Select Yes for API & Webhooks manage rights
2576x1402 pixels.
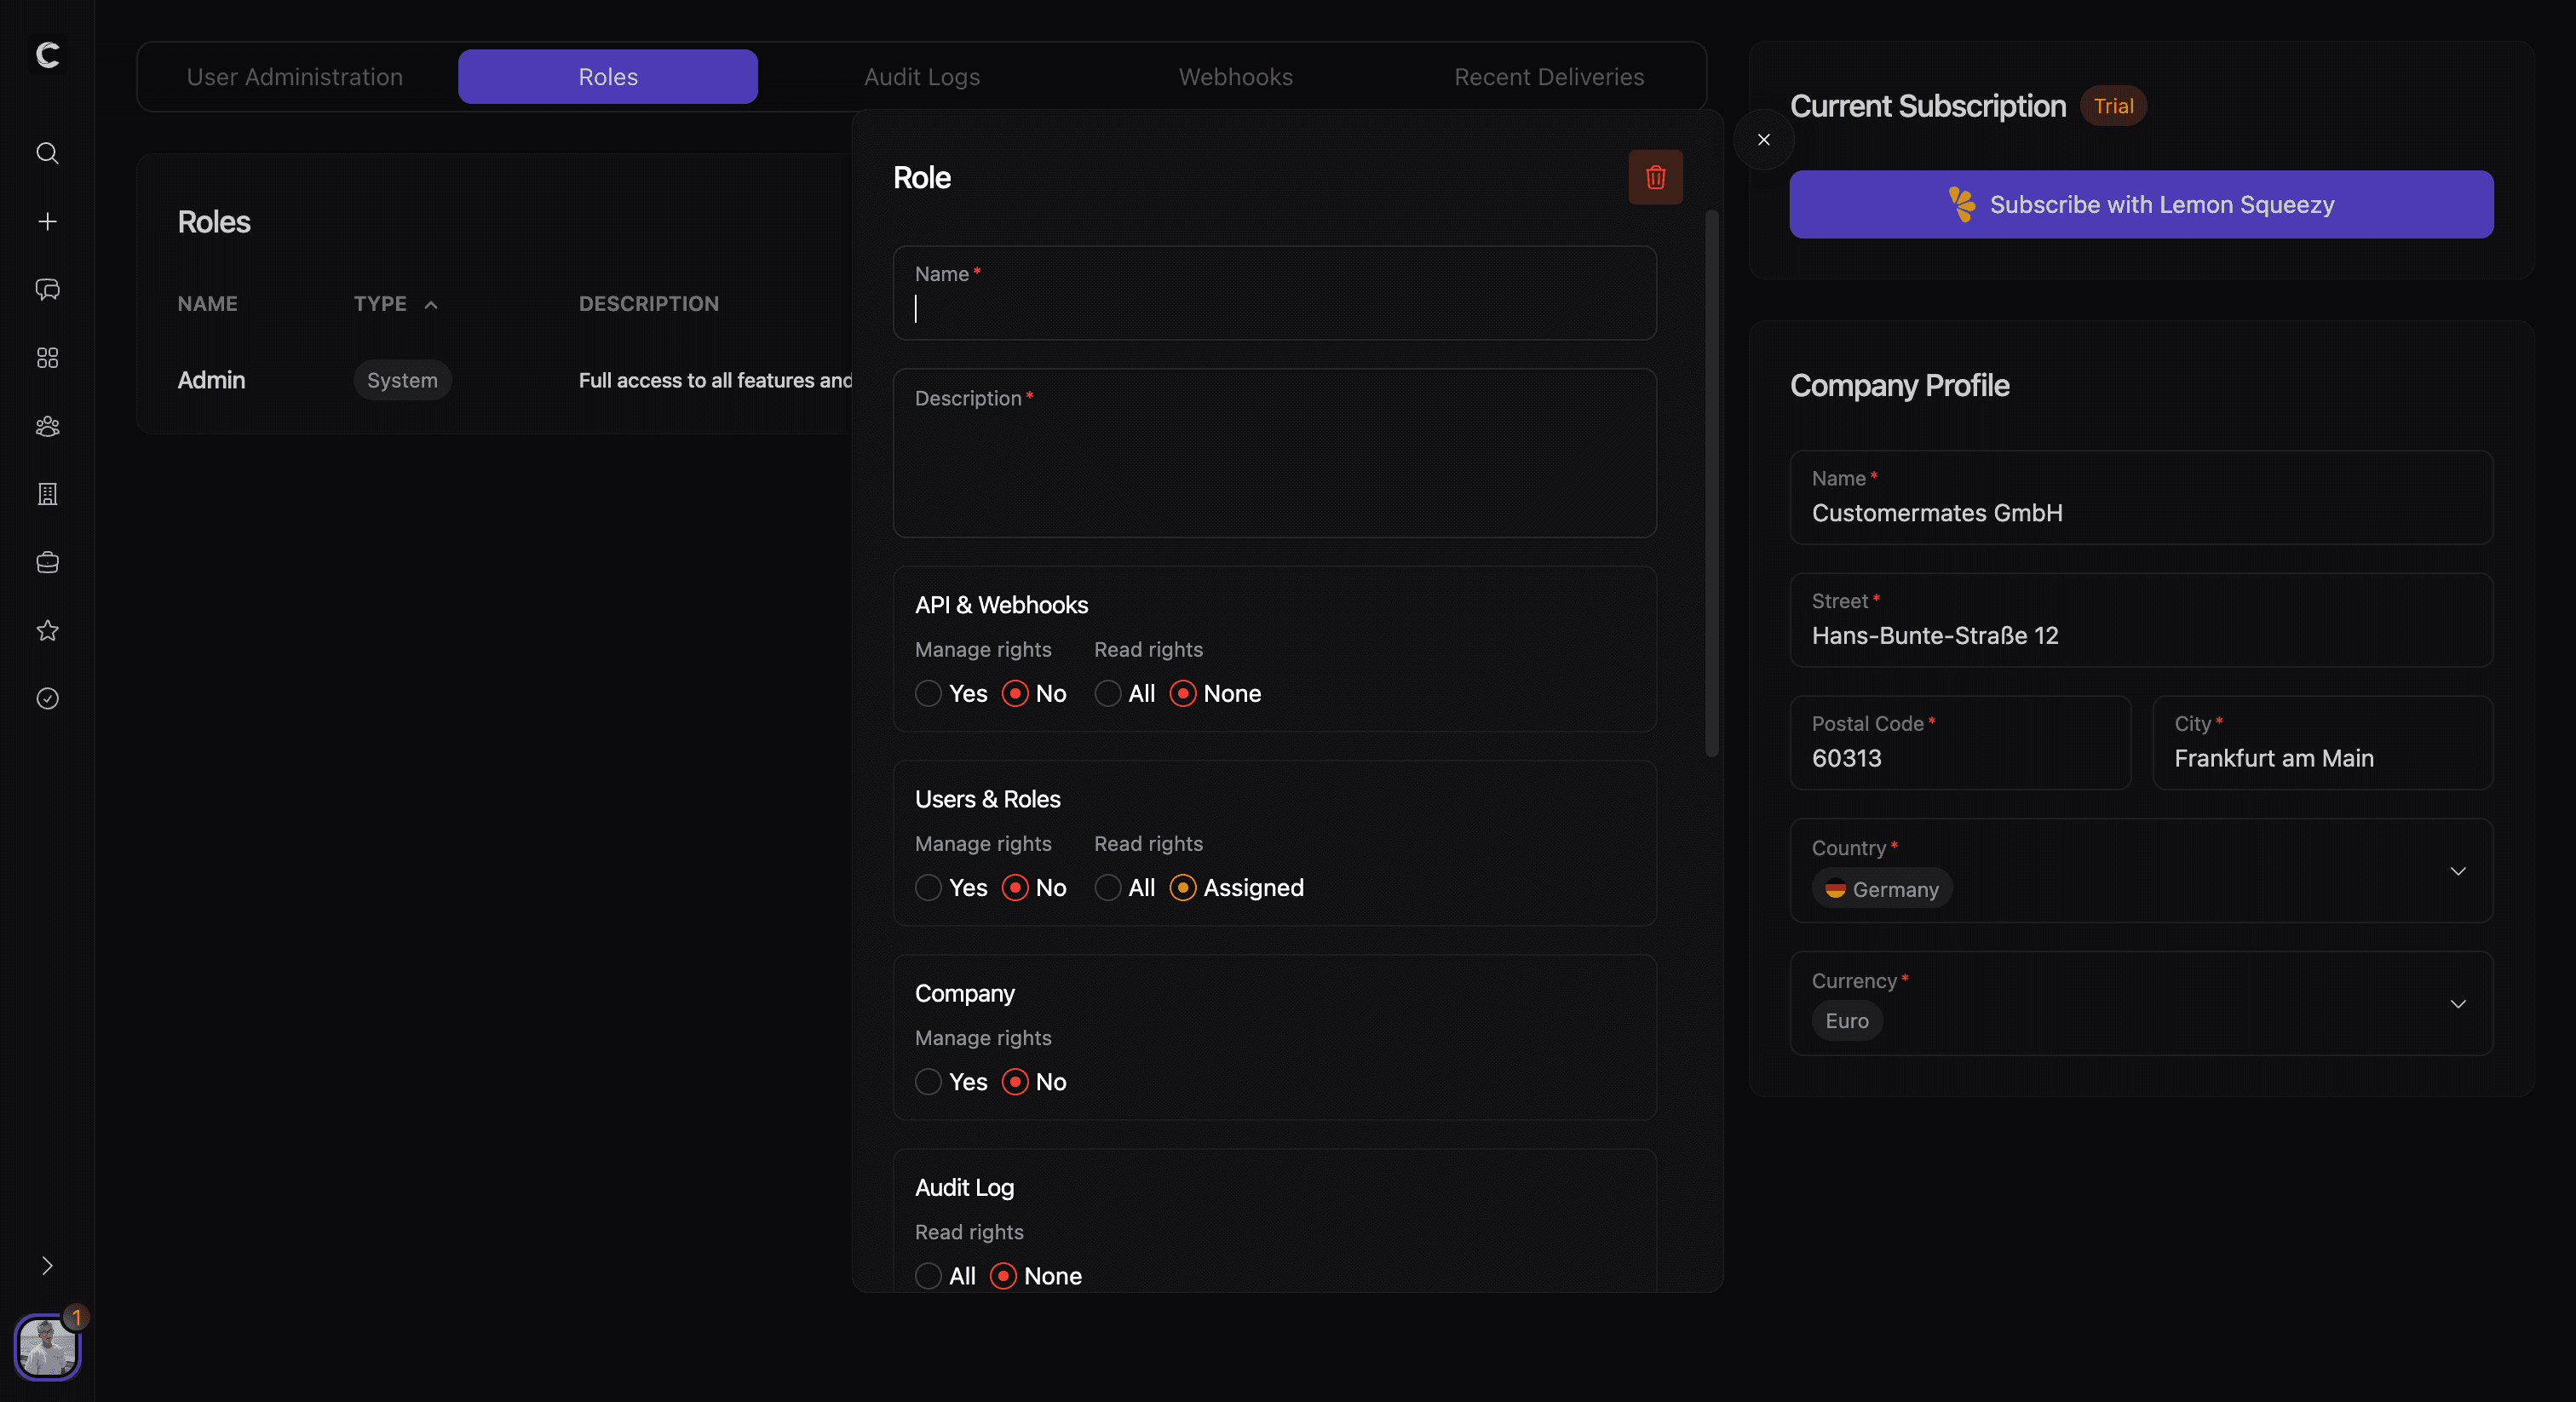click(928, 693)
